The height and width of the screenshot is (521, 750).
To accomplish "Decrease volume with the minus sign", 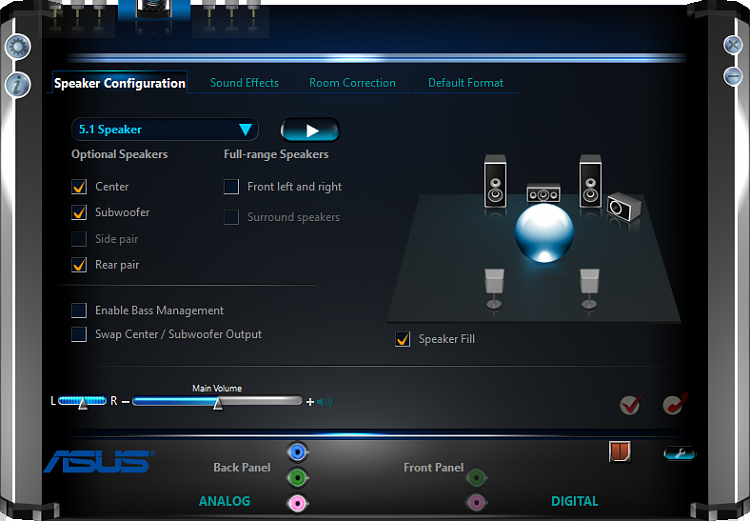I will [125, 402].
